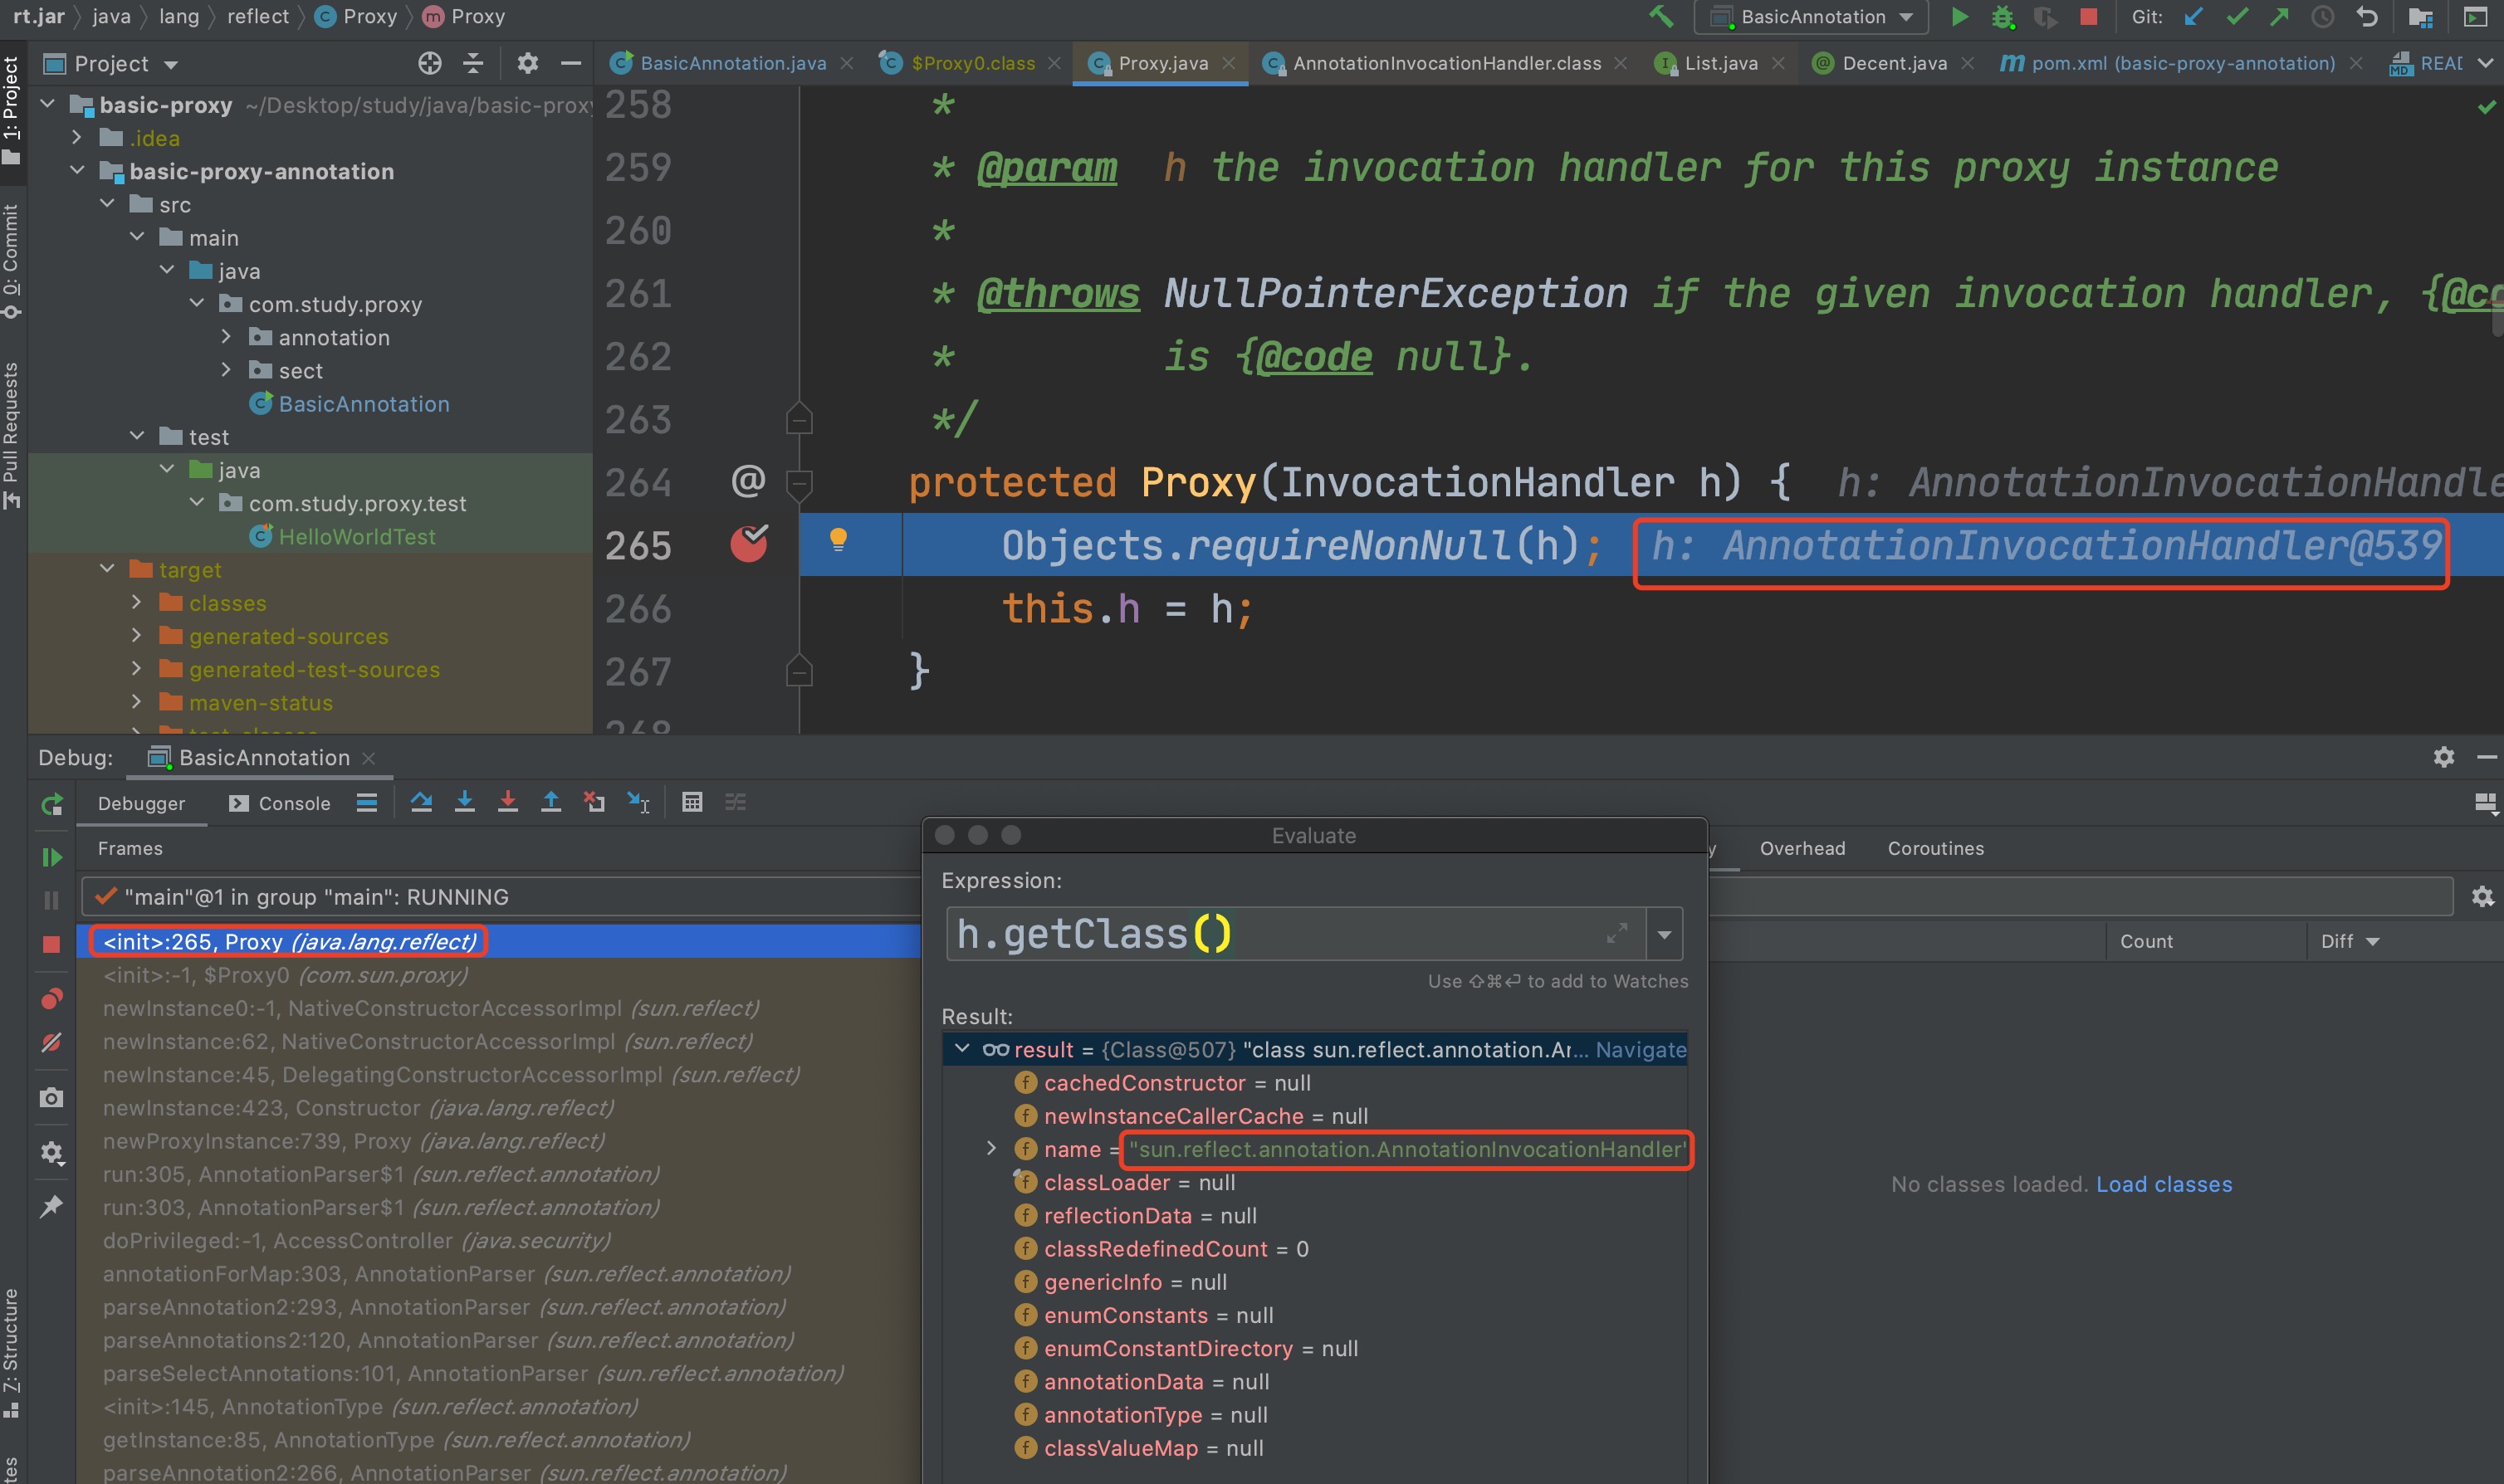Click the Mute Breakpoints icon

coord(52,1043)
